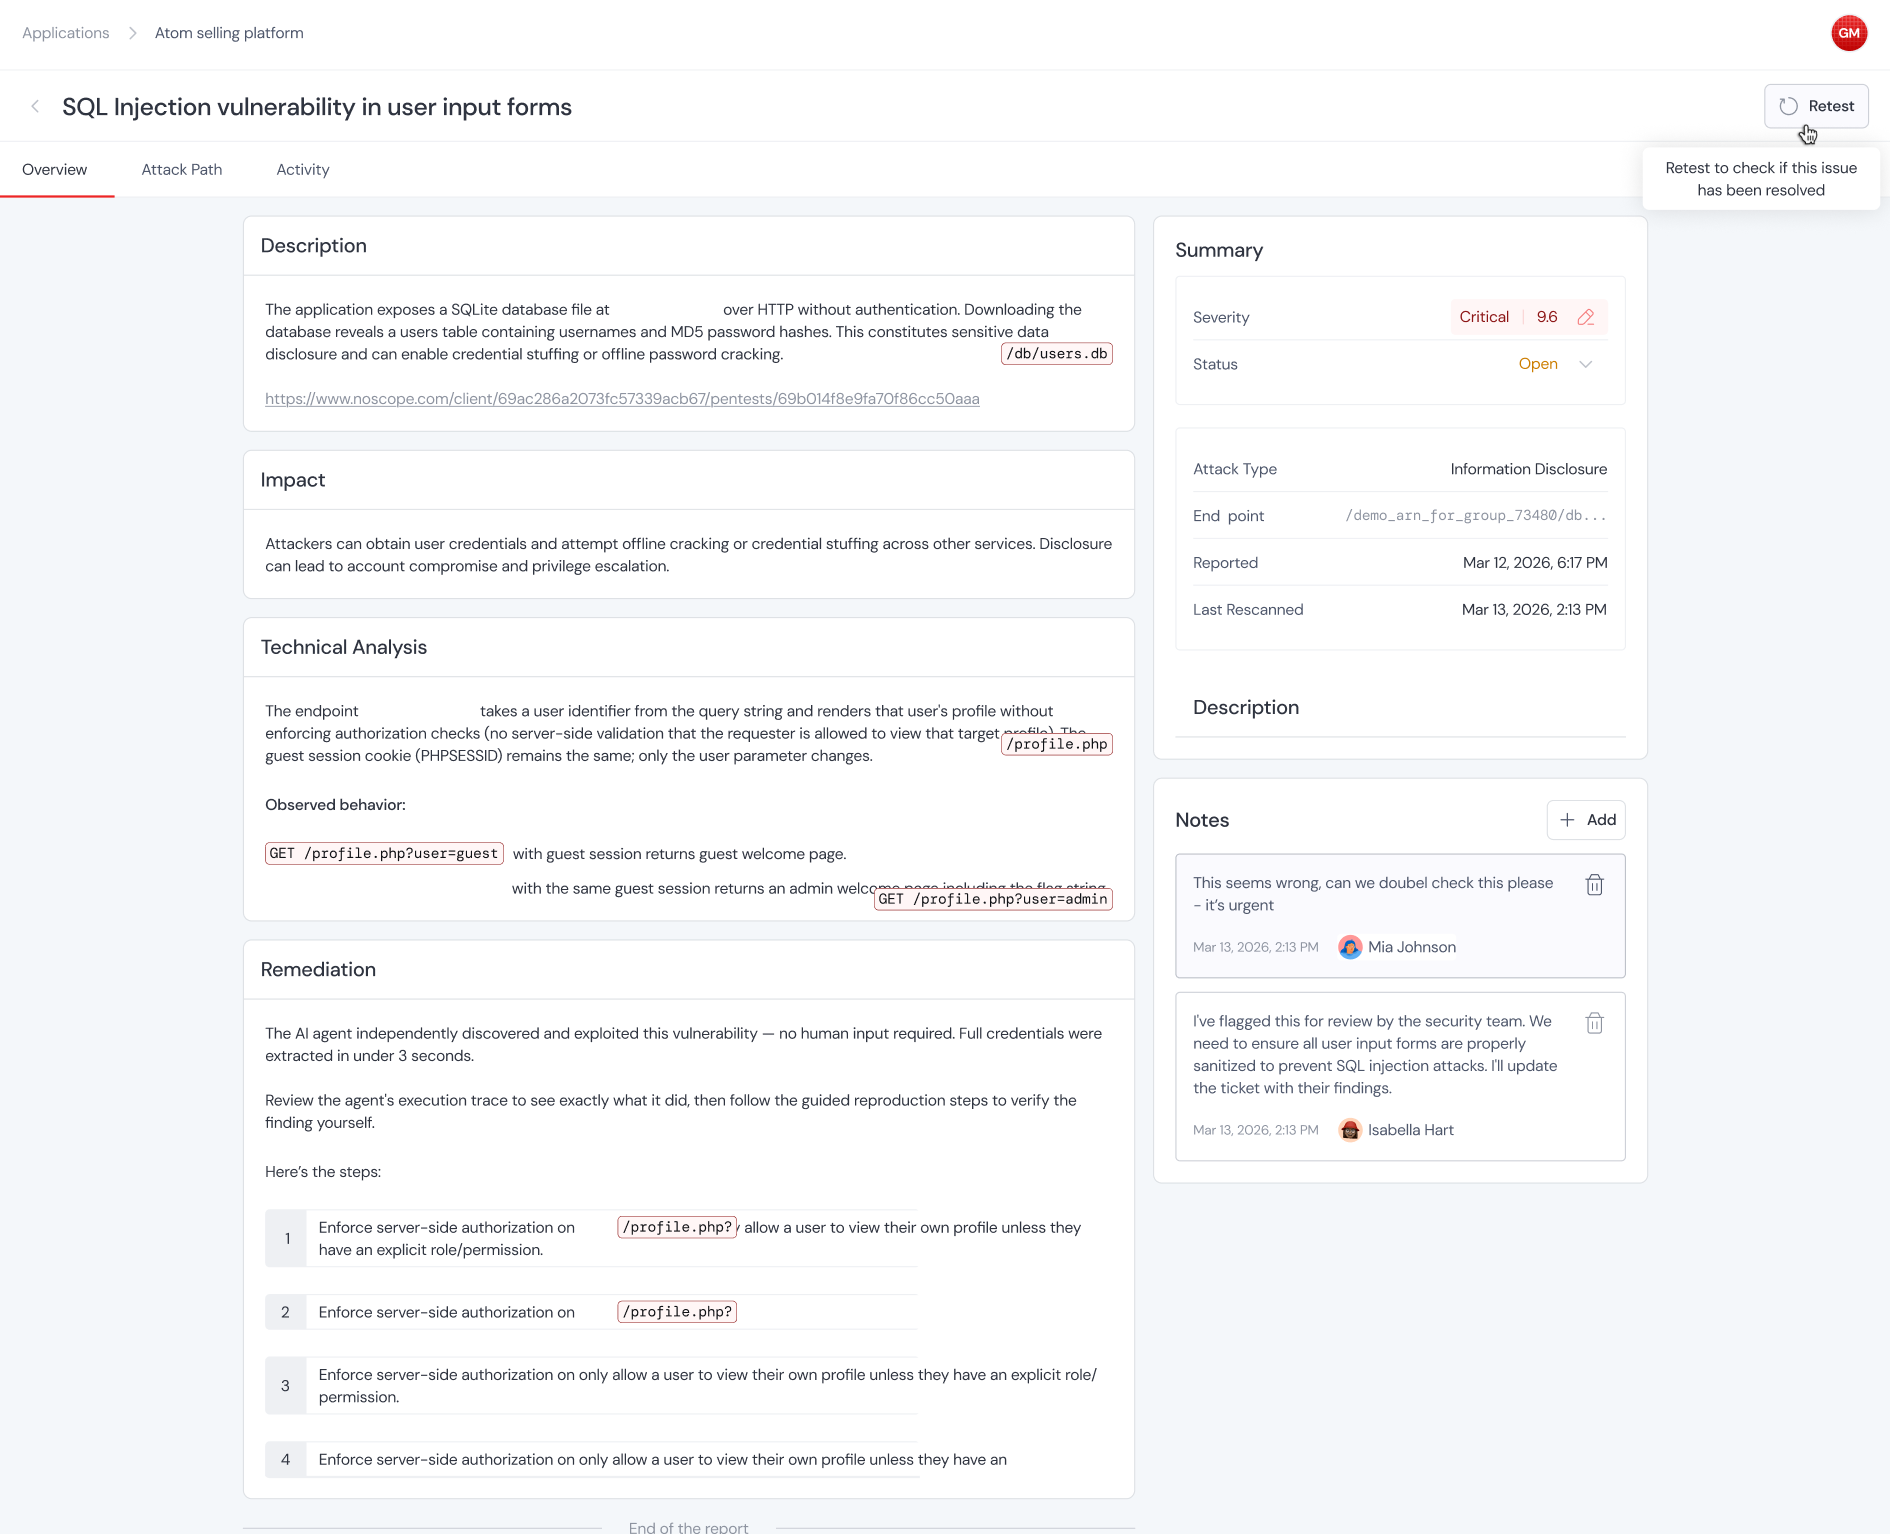Click the 9.6 severity score
This screenshot has width=1890, height=1534.
click(x=1547, y=317)
